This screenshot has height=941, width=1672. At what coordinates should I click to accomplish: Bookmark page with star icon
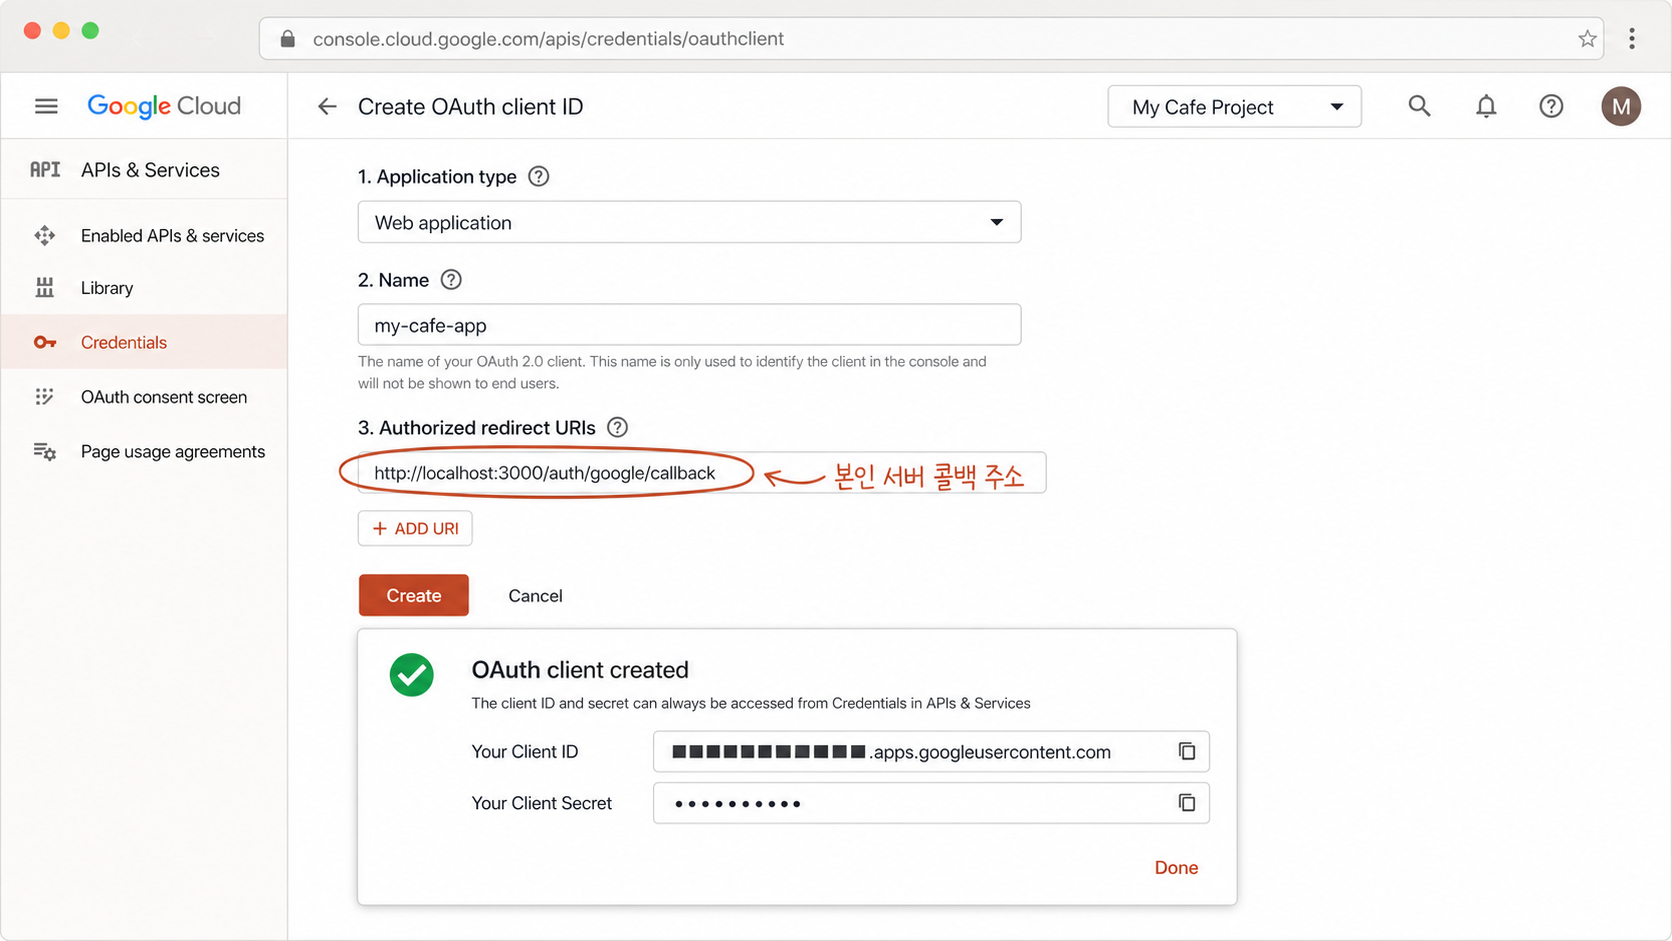pos(1587,39)
